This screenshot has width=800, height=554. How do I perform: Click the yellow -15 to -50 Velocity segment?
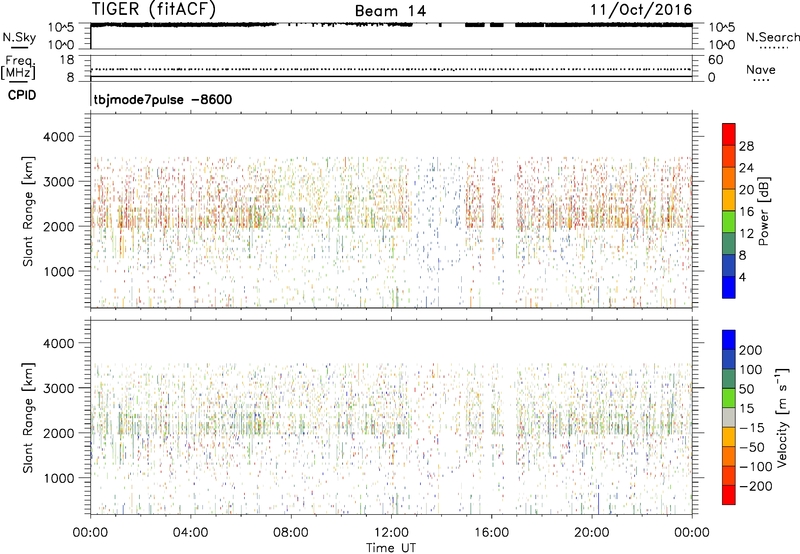coord(729,437)
